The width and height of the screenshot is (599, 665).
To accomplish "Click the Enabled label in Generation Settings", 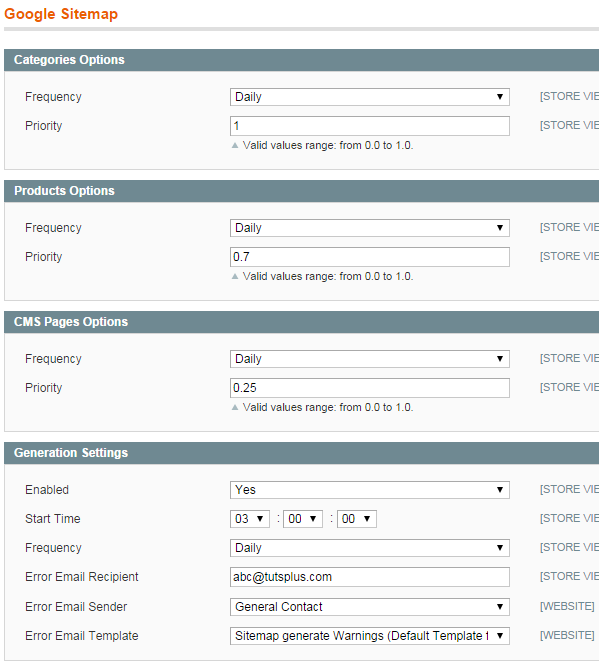I will (47, 490).
